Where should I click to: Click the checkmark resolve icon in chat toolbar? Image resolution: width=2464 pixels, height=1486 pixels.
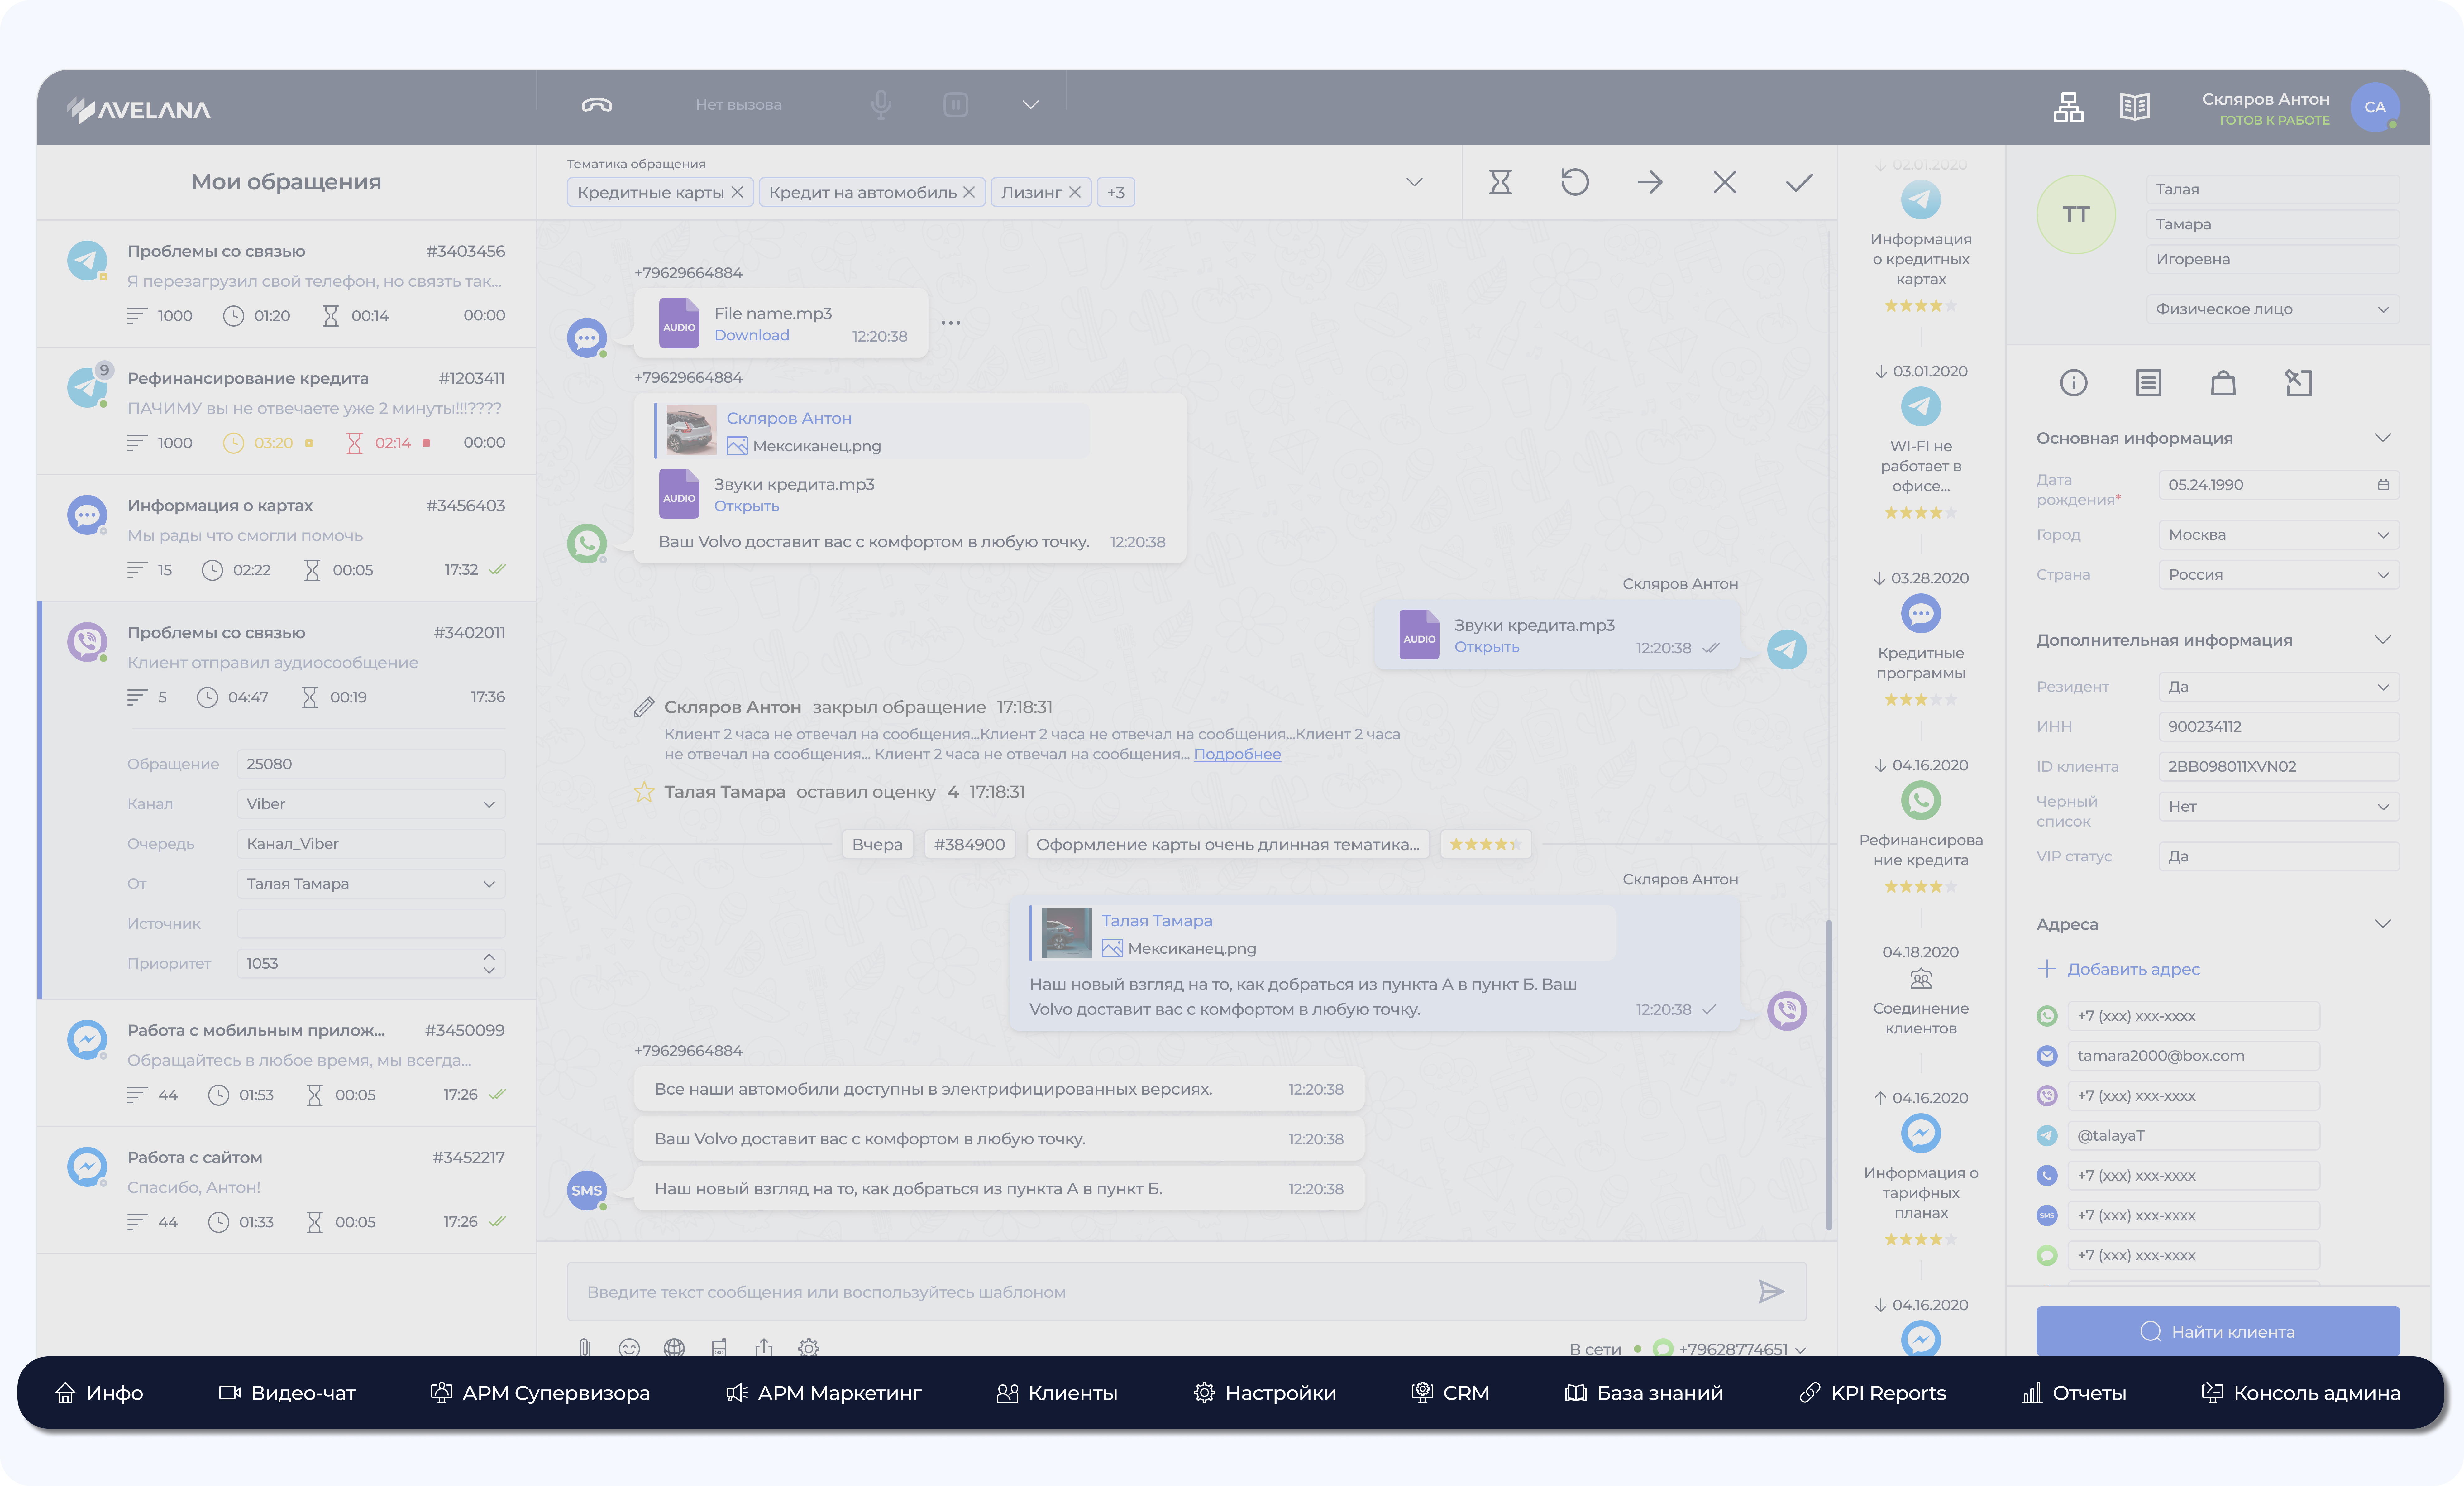pyautogui.click(x=1799, y=182)
